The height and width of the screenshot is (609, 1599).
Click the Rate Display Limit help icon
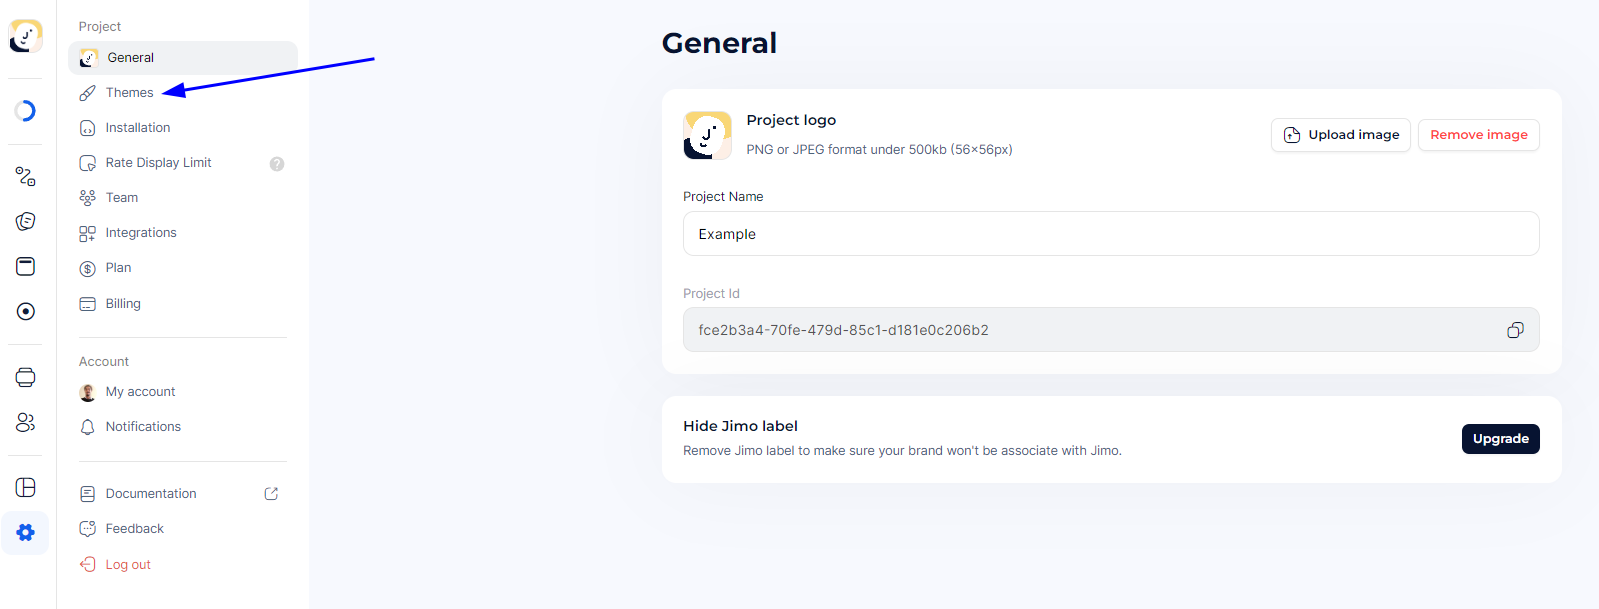click(x=277, y=164)
